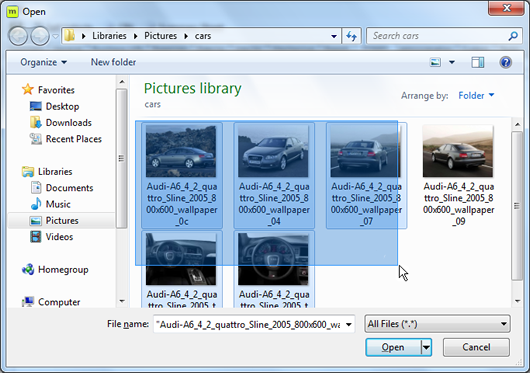Screen dimensions: 530x373
Task: Open the Arrange by Folder dropdown
Action: coord(476,96)
